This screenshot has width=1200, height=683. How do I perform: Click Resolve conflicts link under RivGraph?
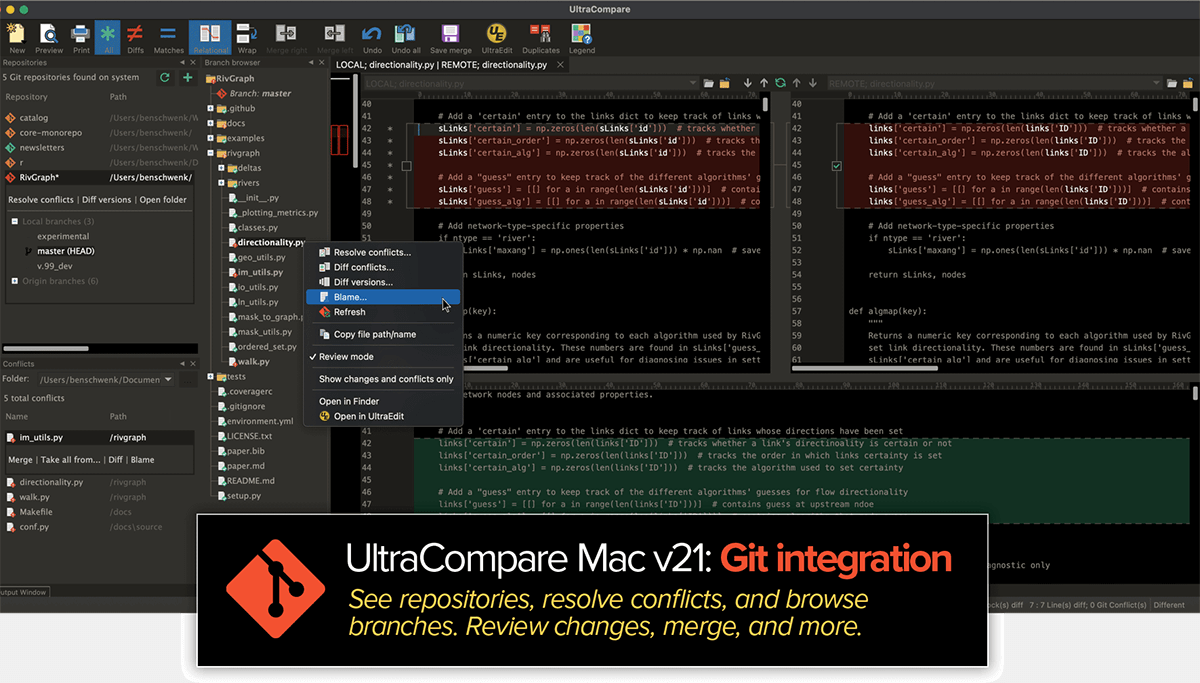point(41,199)
